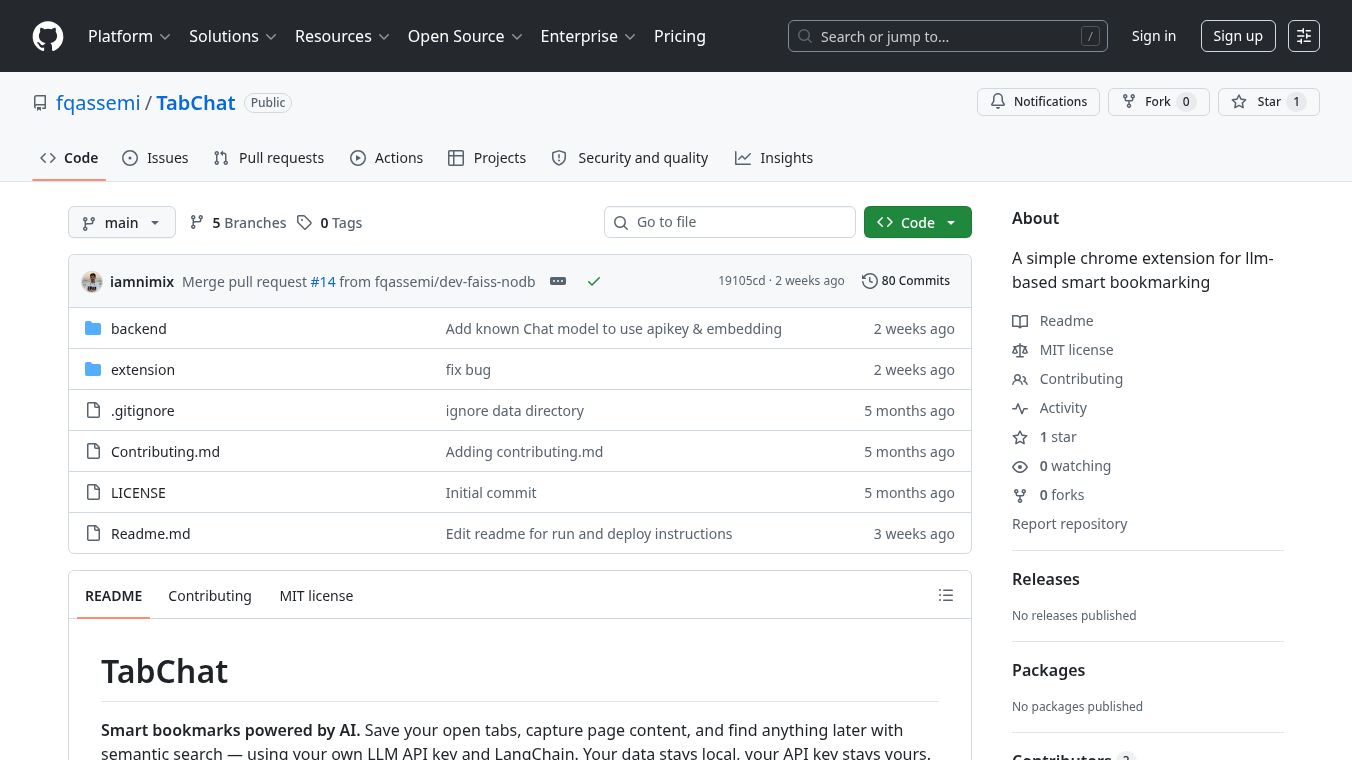The image size is (1352, 760).
Task: Click iamnimix avatar thumbnail
Action: pyautogui.click(x=92, y=282)
